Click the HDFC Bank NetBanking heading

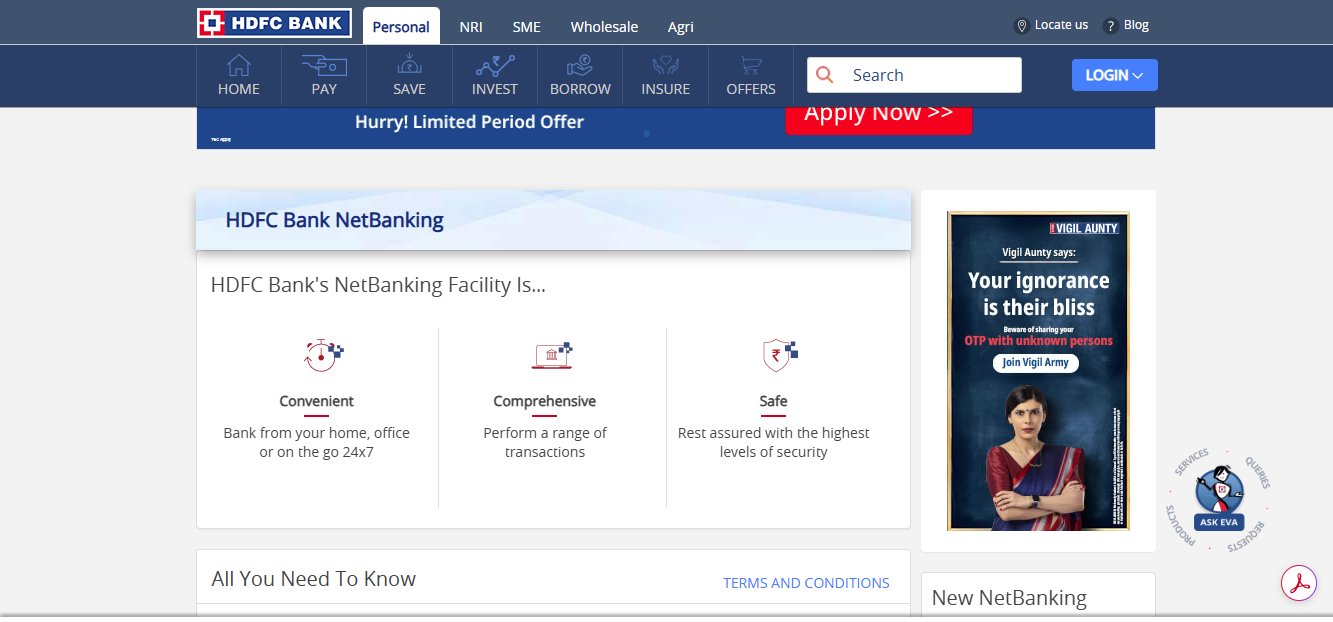(x=335, y=220)
